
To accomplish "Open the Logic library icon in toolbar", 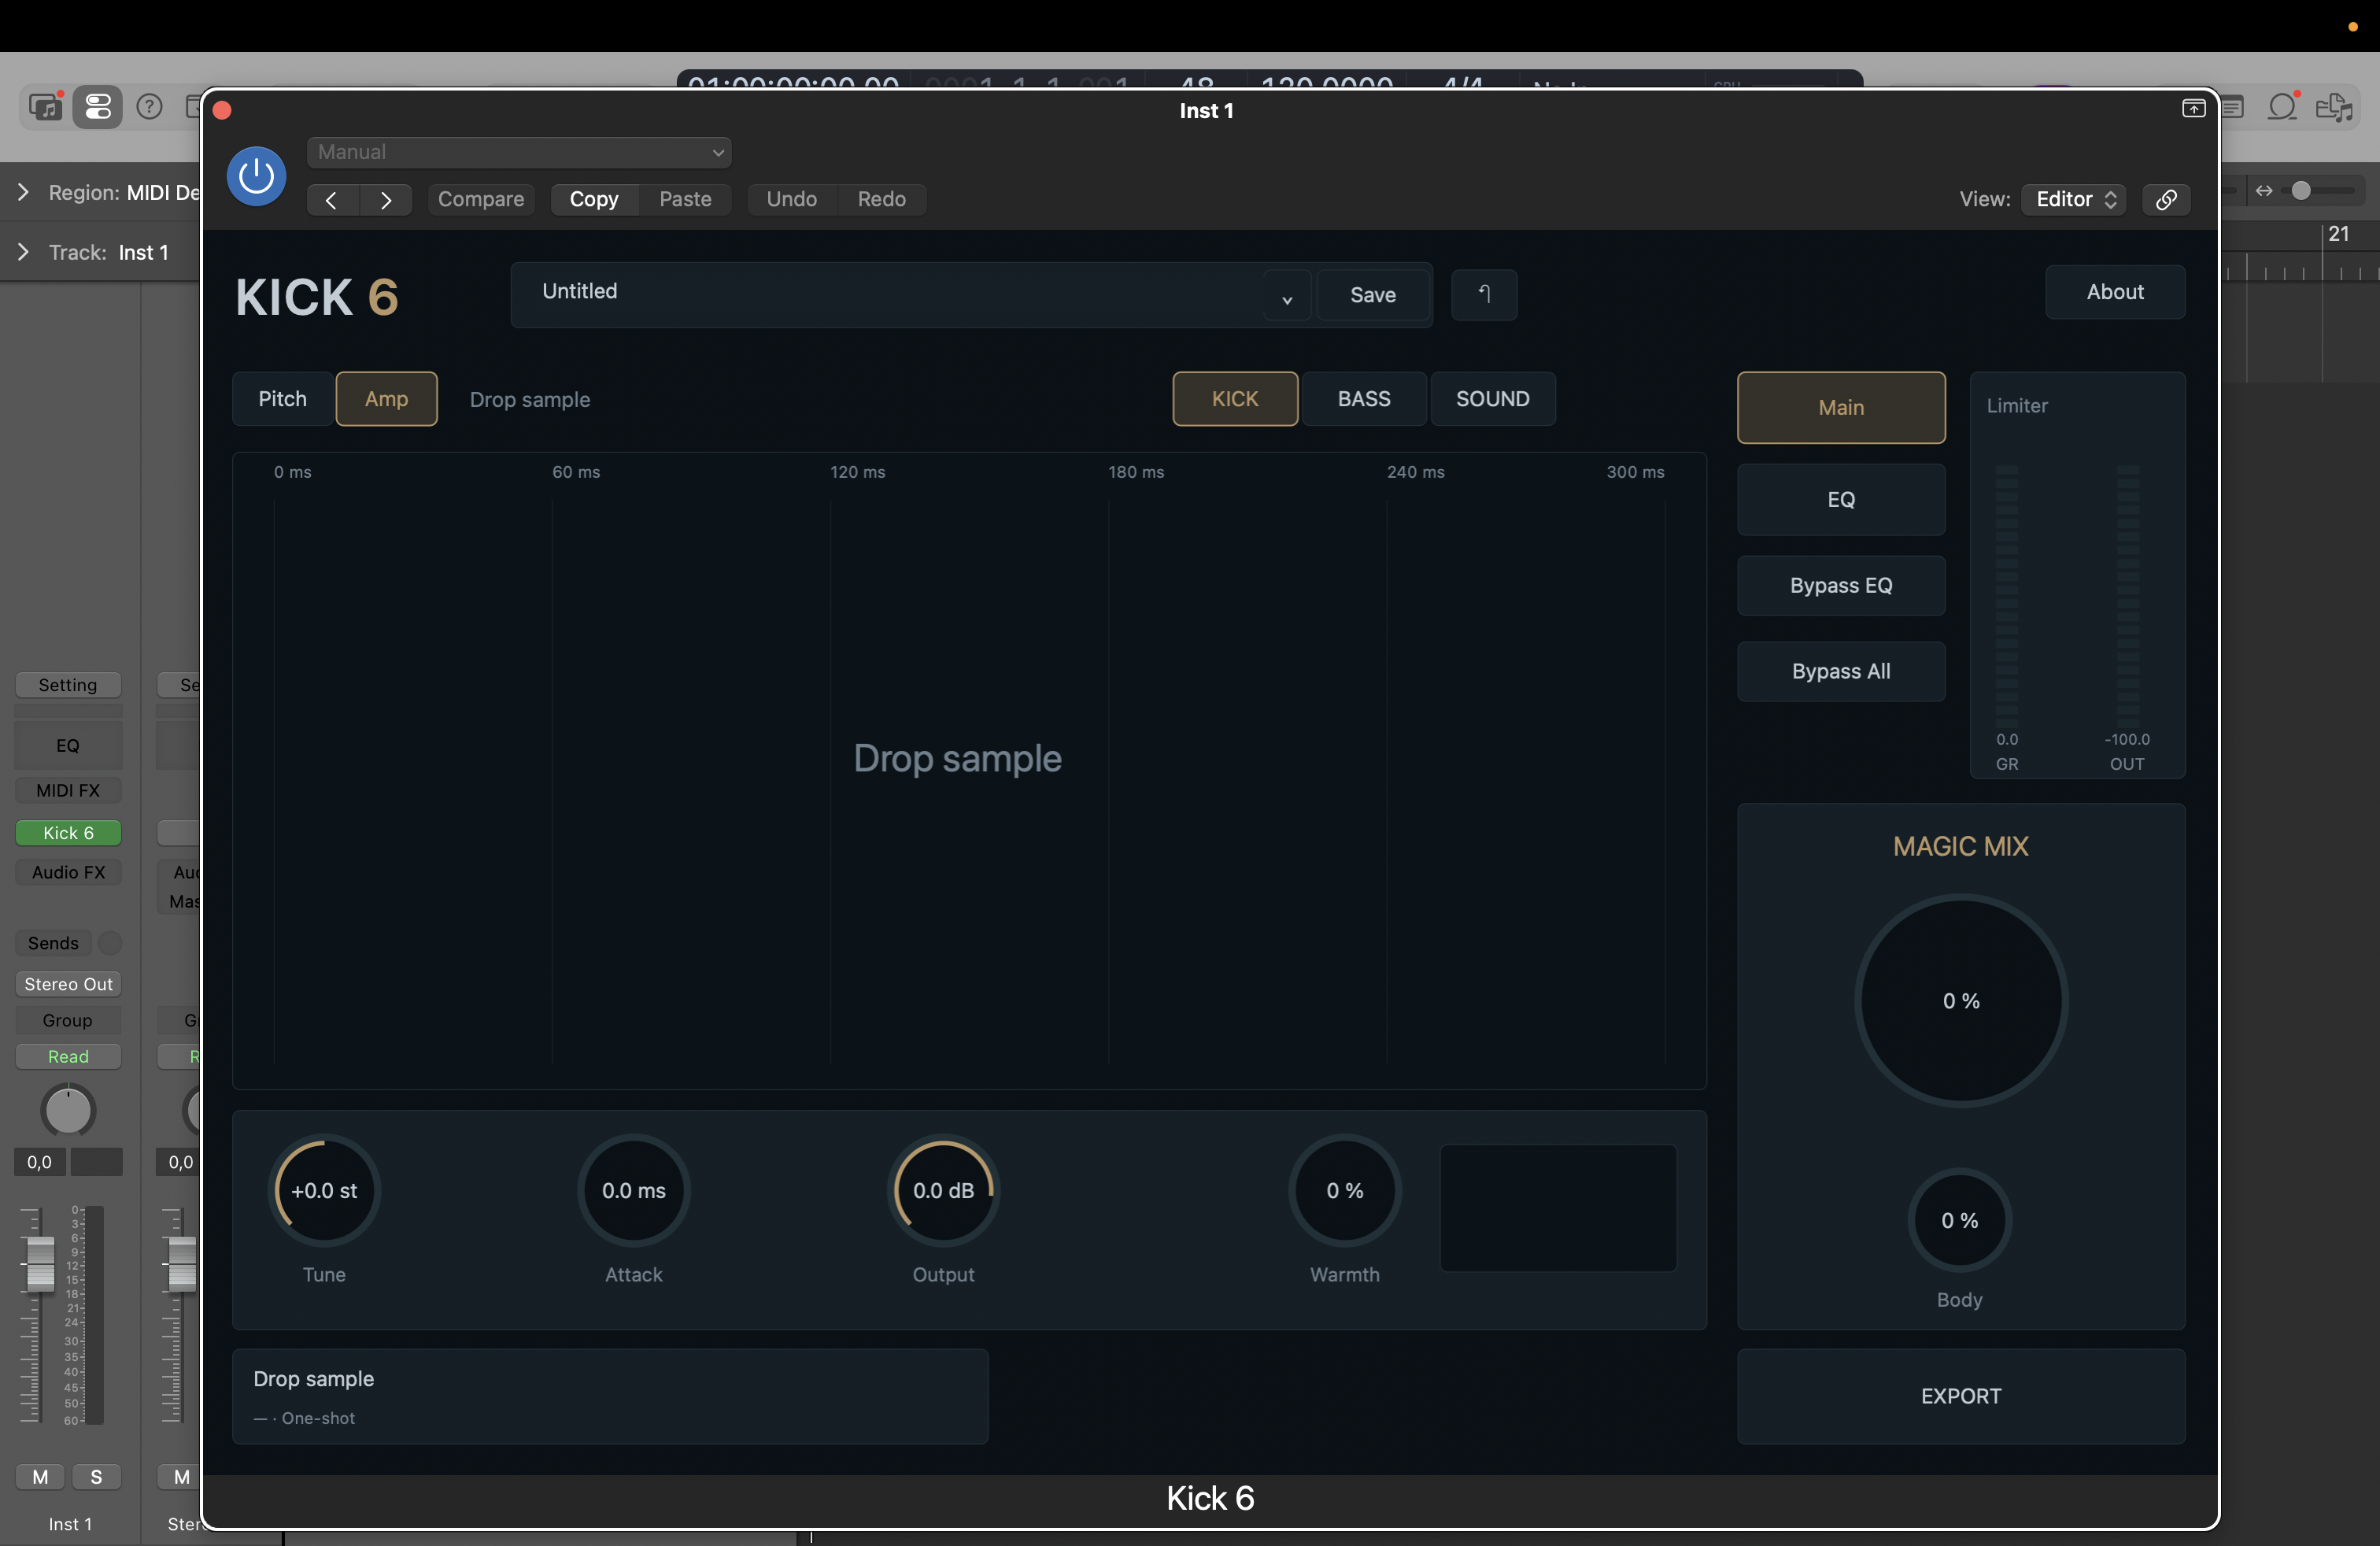I will pyautogui.click(x=45, y=106).
